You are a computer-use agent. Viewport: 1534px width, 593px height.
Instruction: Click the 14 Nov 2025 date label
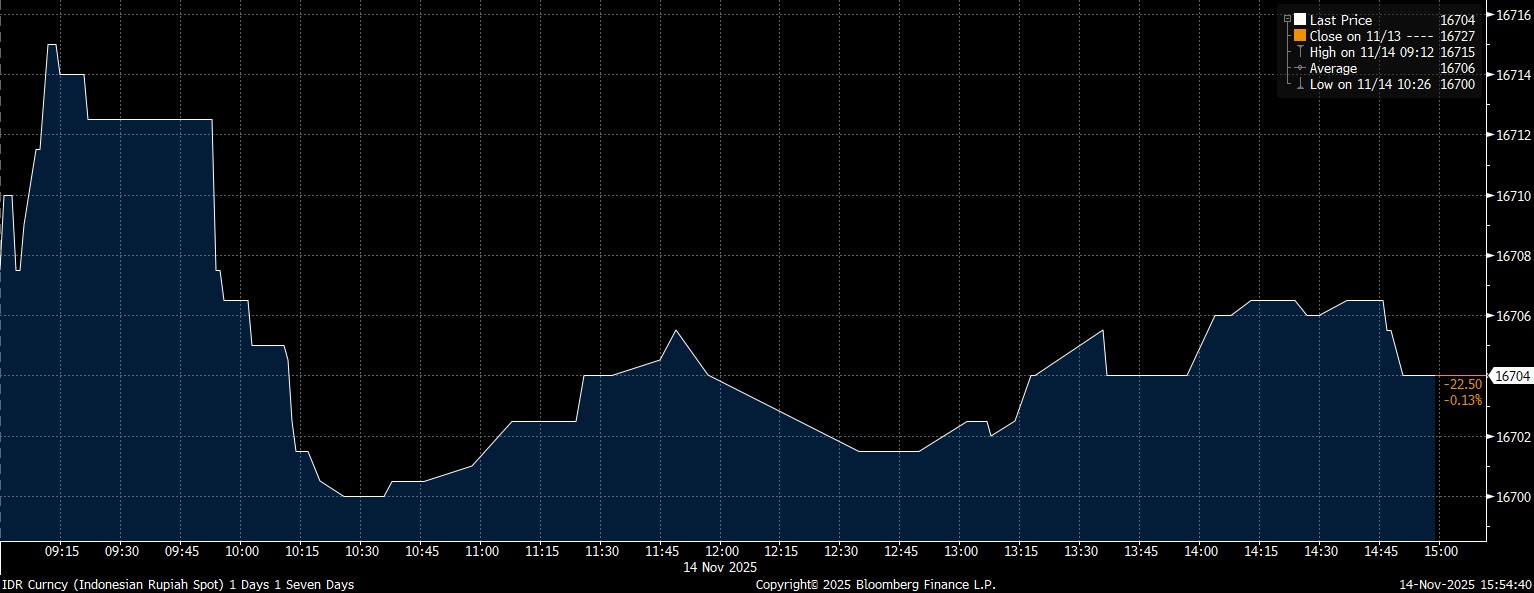(721, 567)
